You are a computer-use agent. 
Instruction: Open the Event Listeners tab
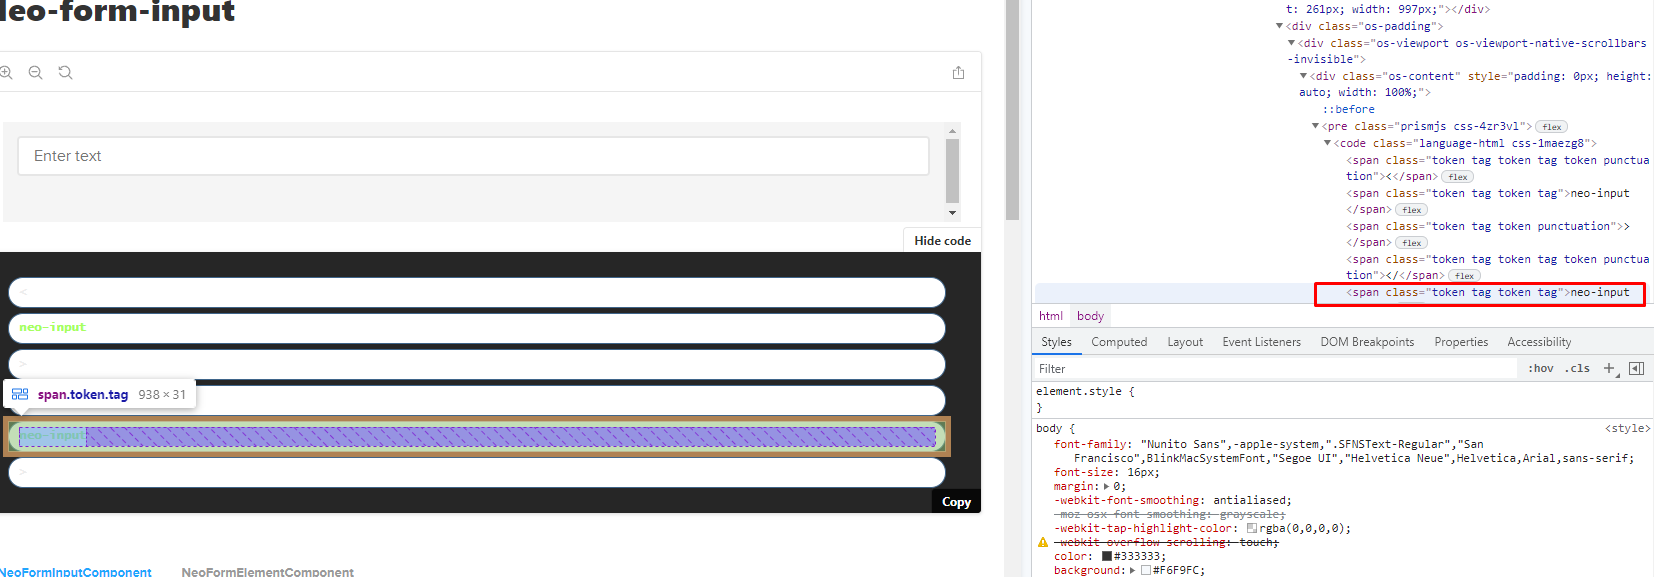[1261, 342]
